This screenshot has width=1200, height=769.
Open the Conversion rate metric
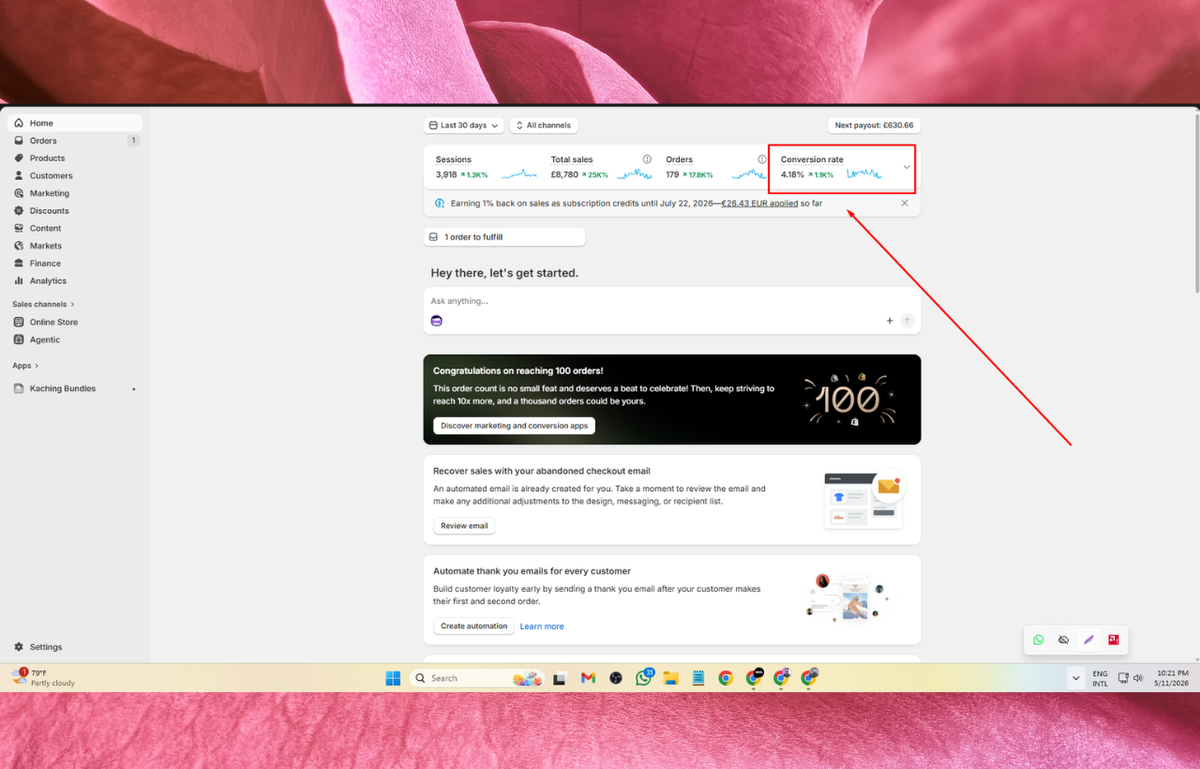841,167
